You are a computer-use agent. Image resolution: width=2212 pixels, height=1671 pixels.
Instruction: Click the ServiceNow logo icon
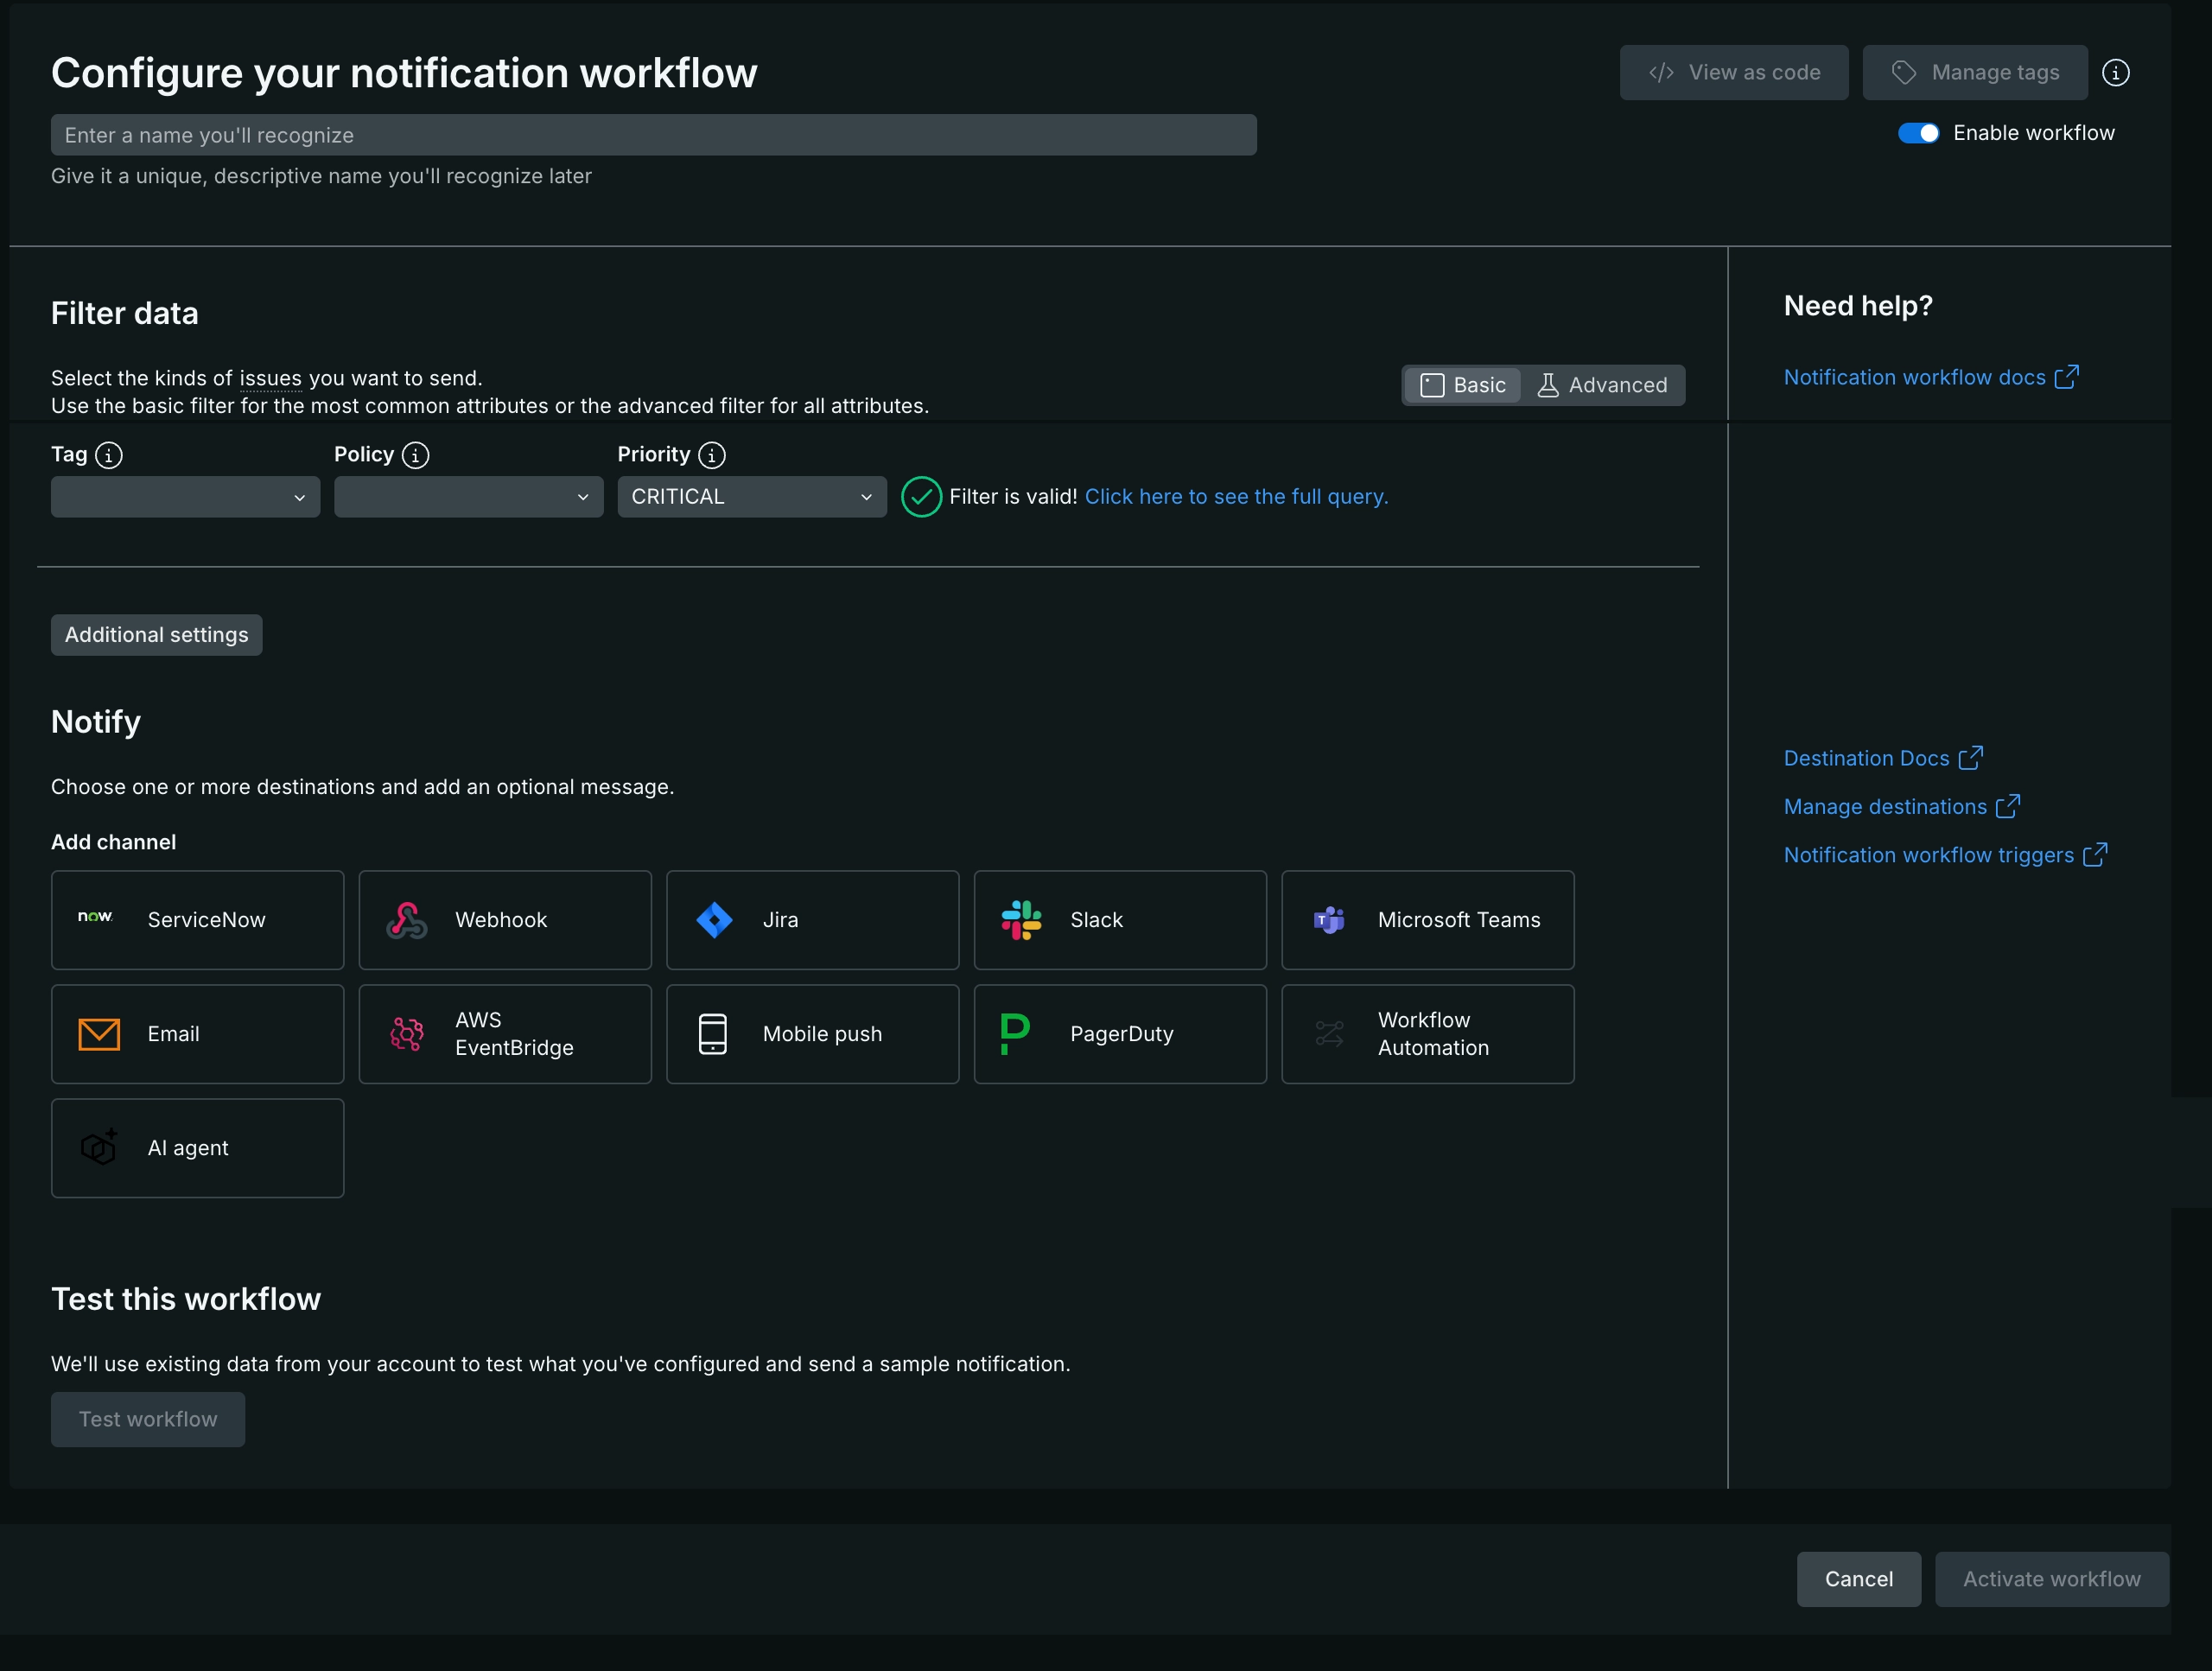coord(96,916)
